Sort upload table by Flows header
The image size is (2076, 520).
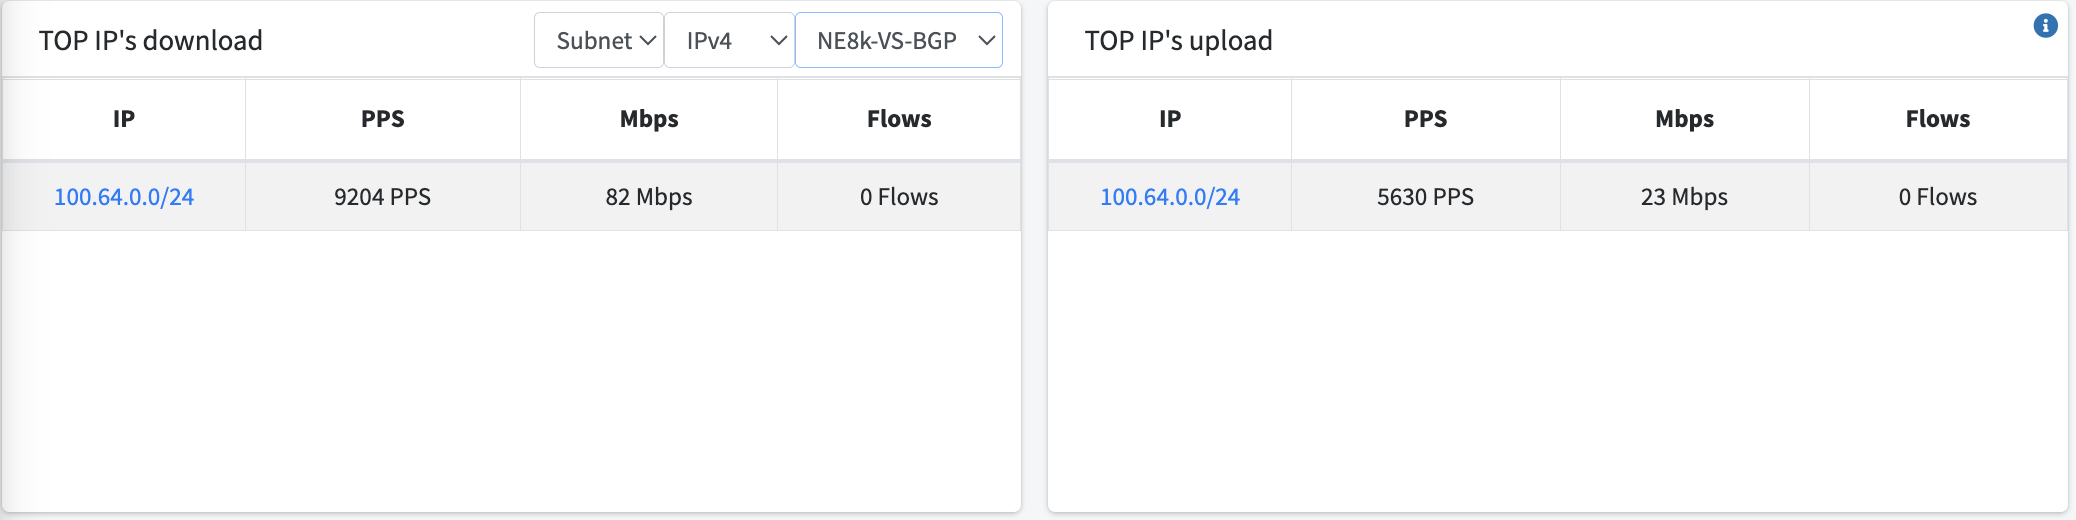[1938, 119]
